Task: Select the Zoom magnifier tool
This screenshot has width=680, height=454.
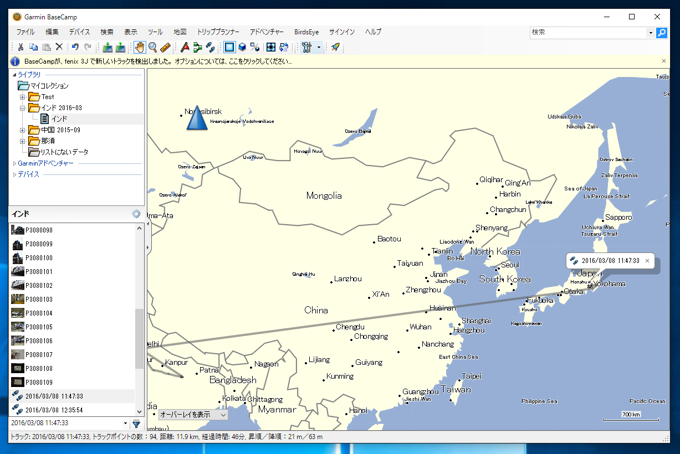Action: tap(153, 47)
